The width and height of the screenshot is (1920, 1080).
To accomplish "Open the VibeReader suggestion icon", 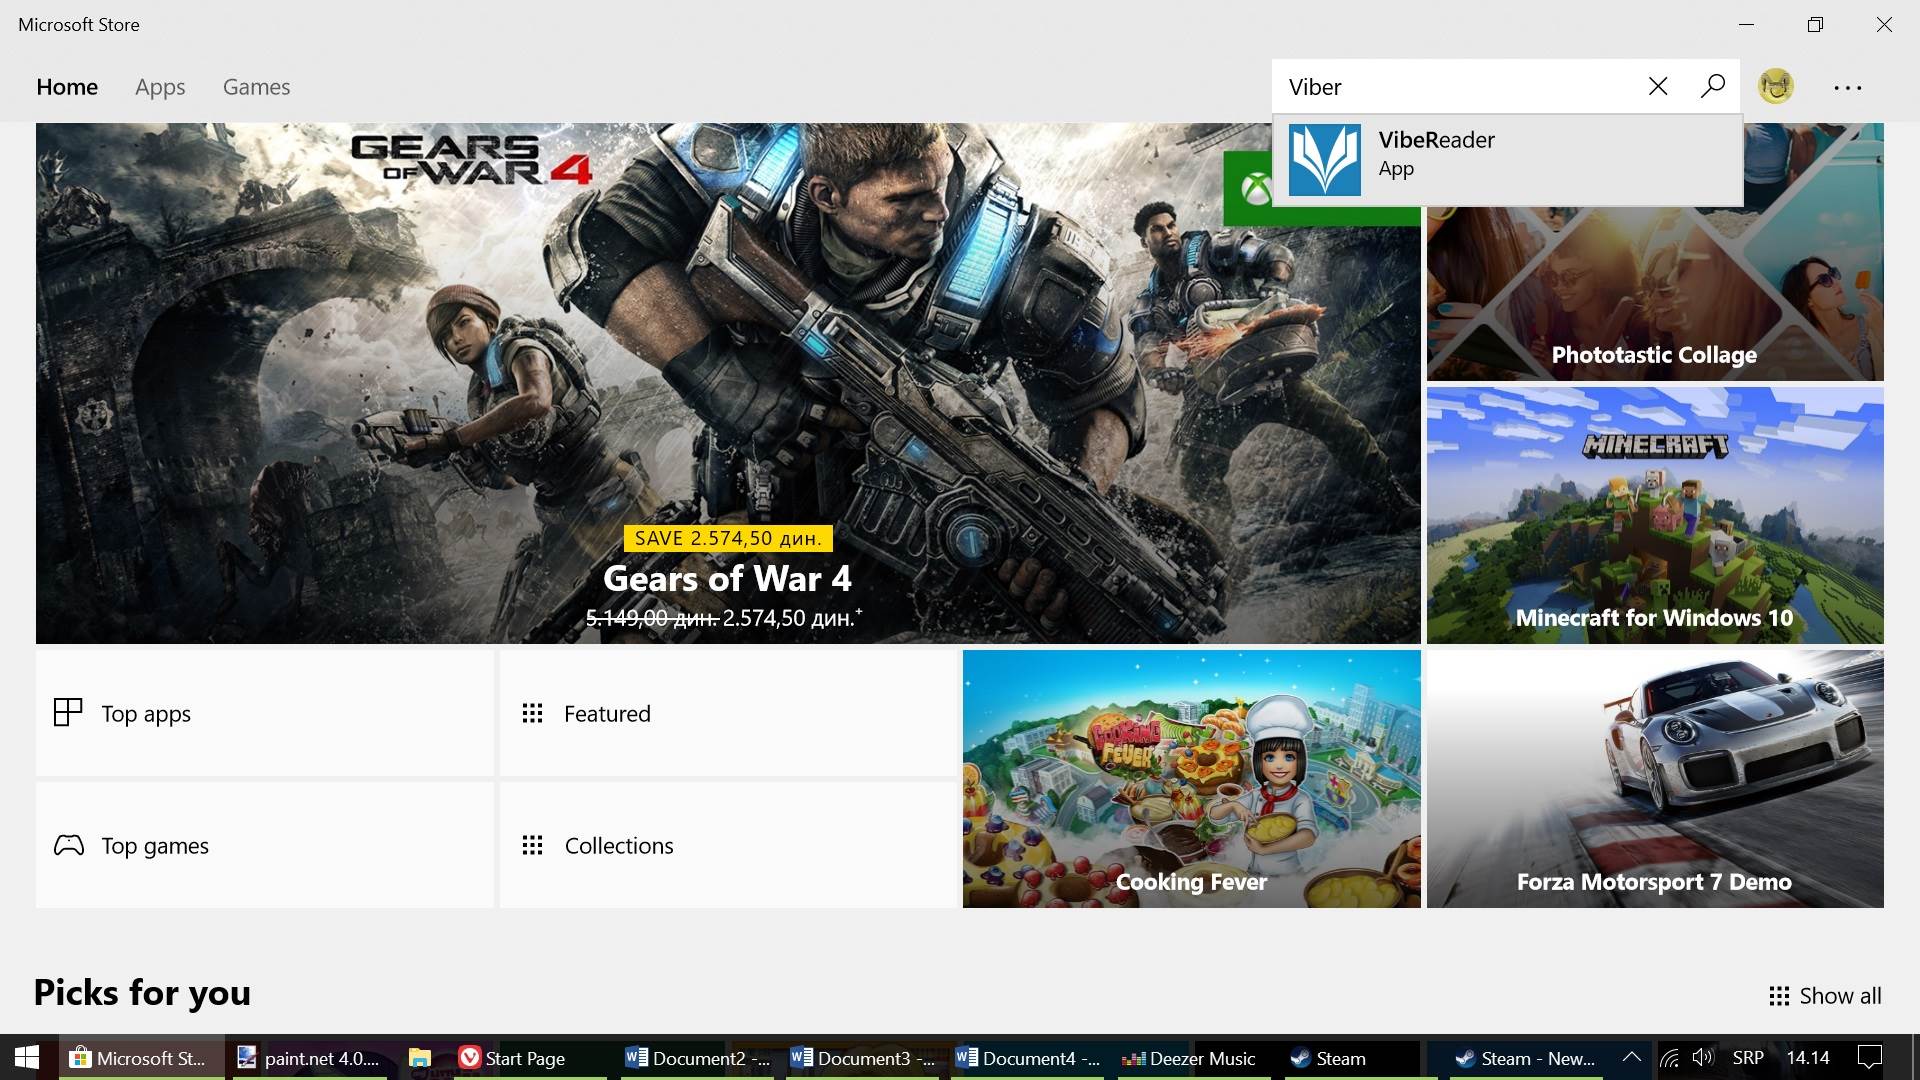I will pyautogui.click(x=1324, y=158).
